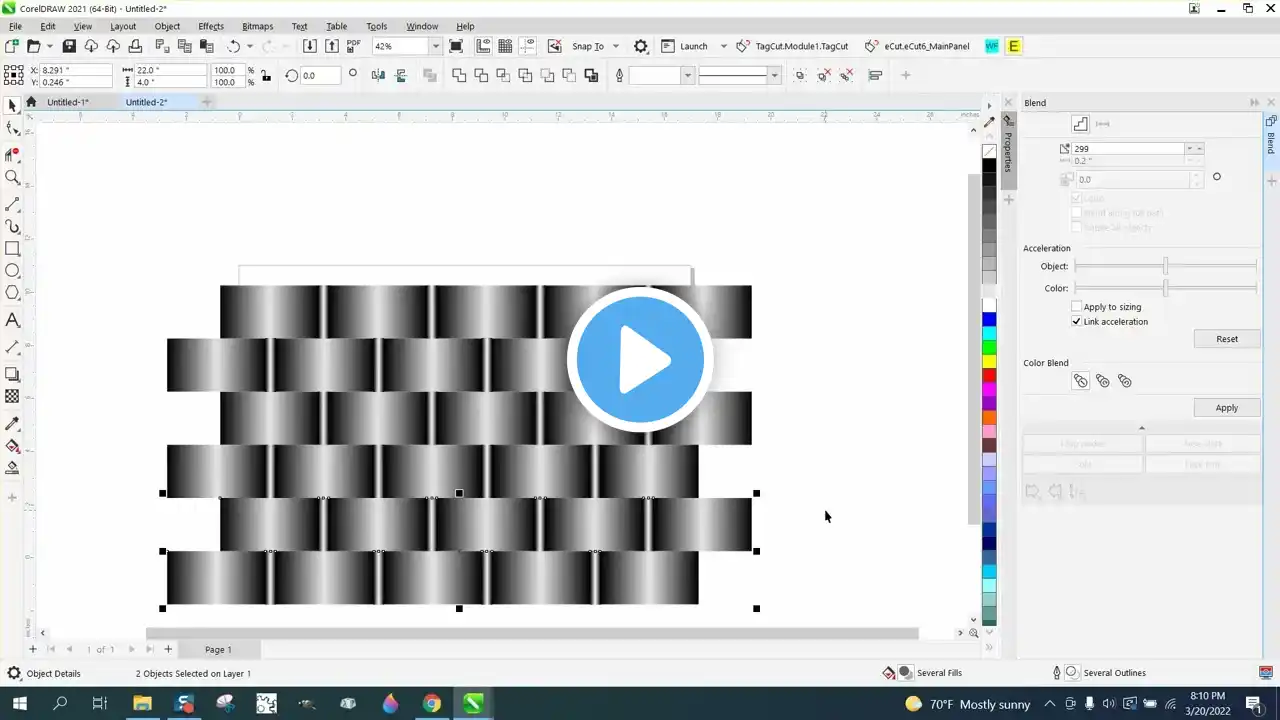Expand the Snap To dropdown
Screen dimensions: 1280x720
click(x=615, y=46)
